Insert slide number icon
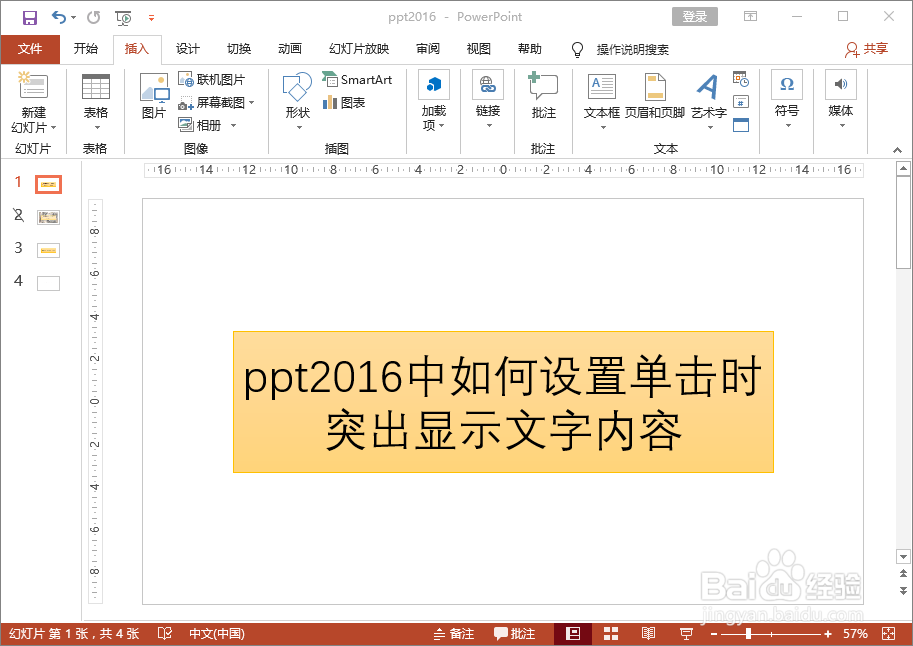913x646 pixels. (741, 102)
